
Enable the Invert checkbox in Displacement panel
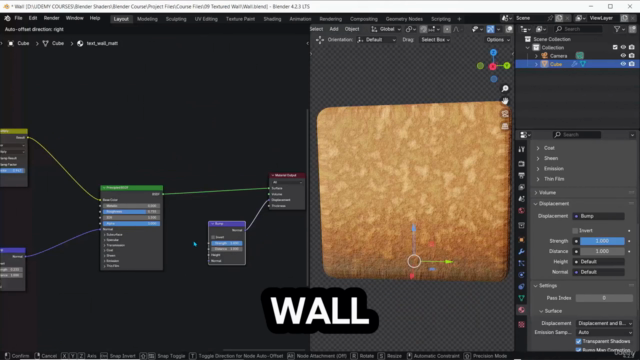pyautogui.click(x=575, y=231)
